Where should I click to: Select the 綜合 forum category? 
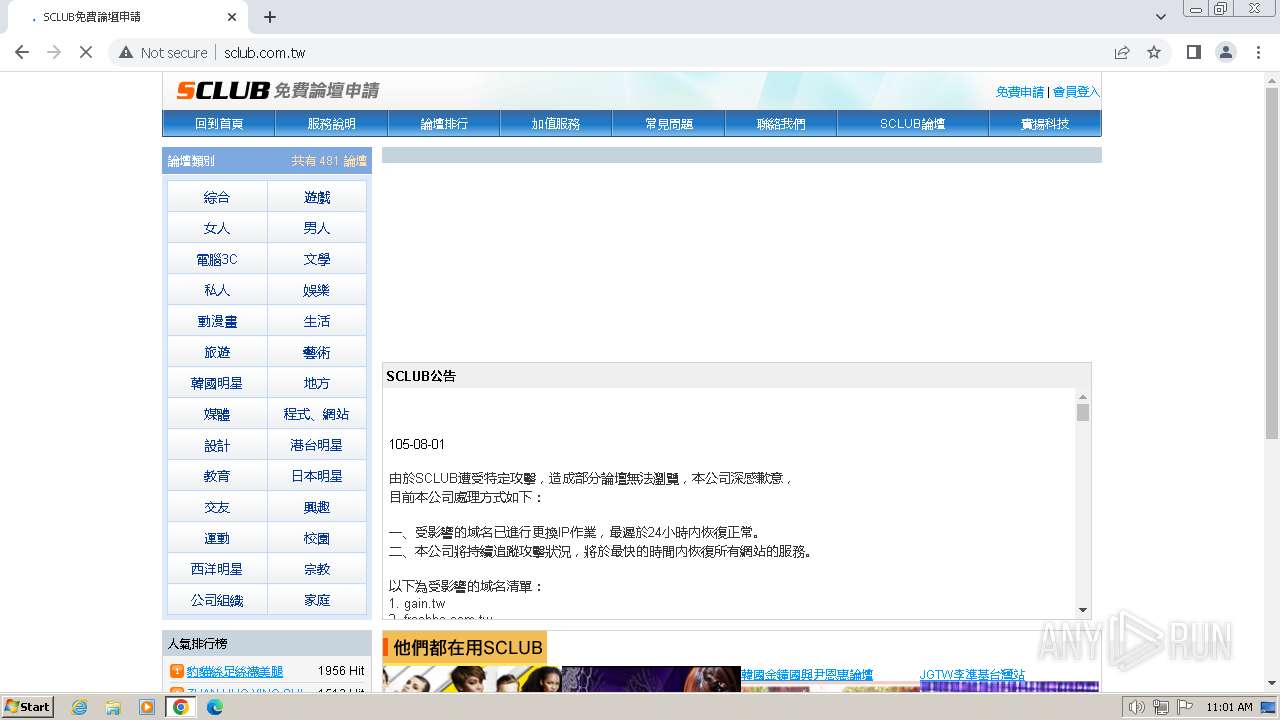click(x=217, y=197)
